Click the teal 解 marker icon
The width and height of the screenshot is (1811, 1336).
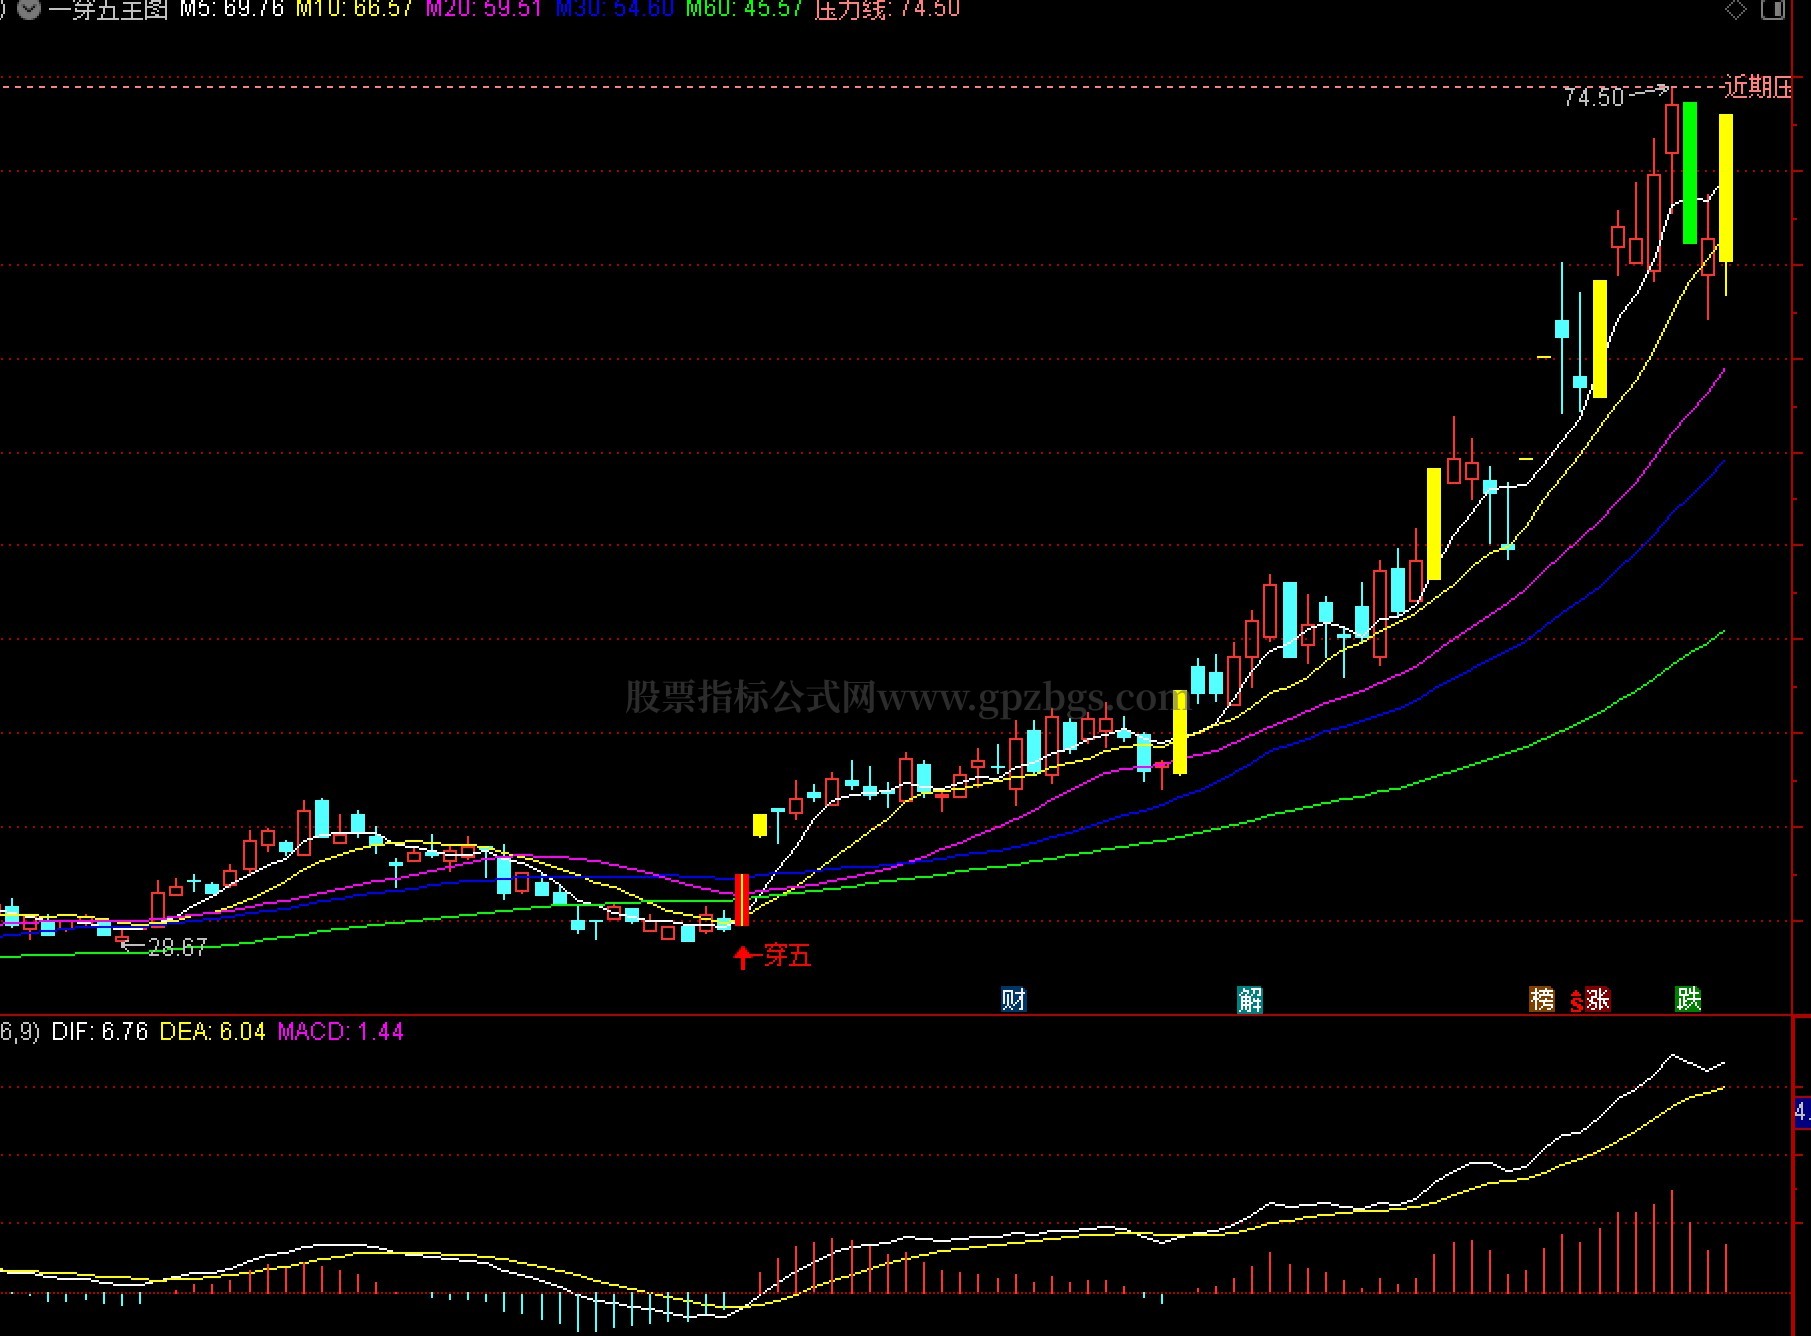(1250, 999)
